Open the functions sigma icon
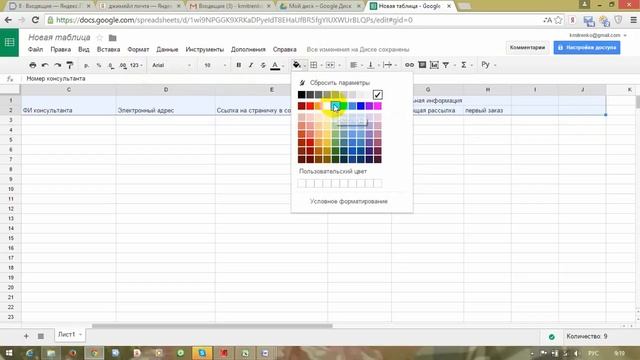This screenshot has width=640, height=360. coord(464,65)
